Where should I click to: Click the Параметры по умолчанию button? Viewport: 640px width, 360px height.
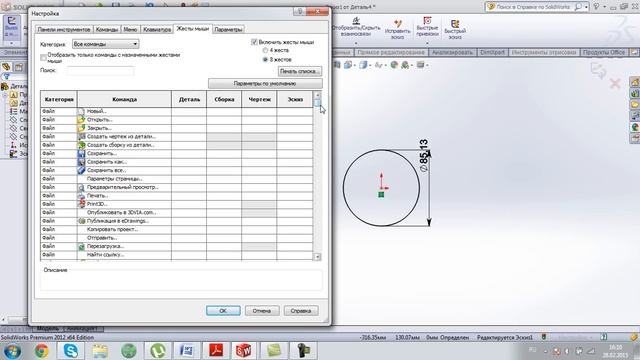(x=265, y=84)
